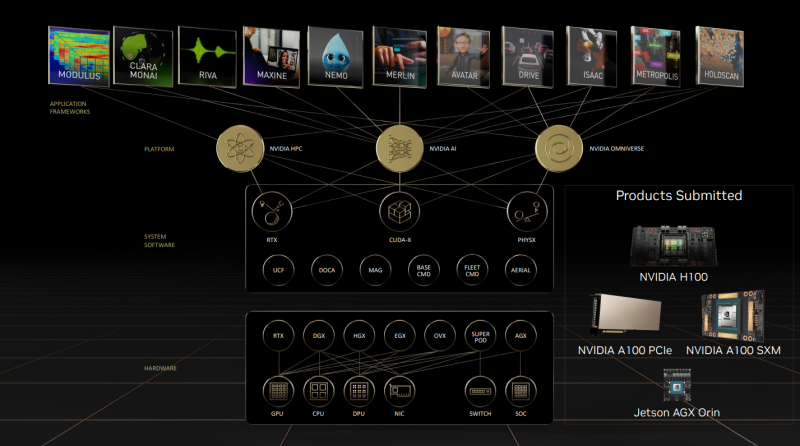The width and height of the screenshot is (800, 446).
Task: Select the RTX system software icon
Action: [272, 212]
